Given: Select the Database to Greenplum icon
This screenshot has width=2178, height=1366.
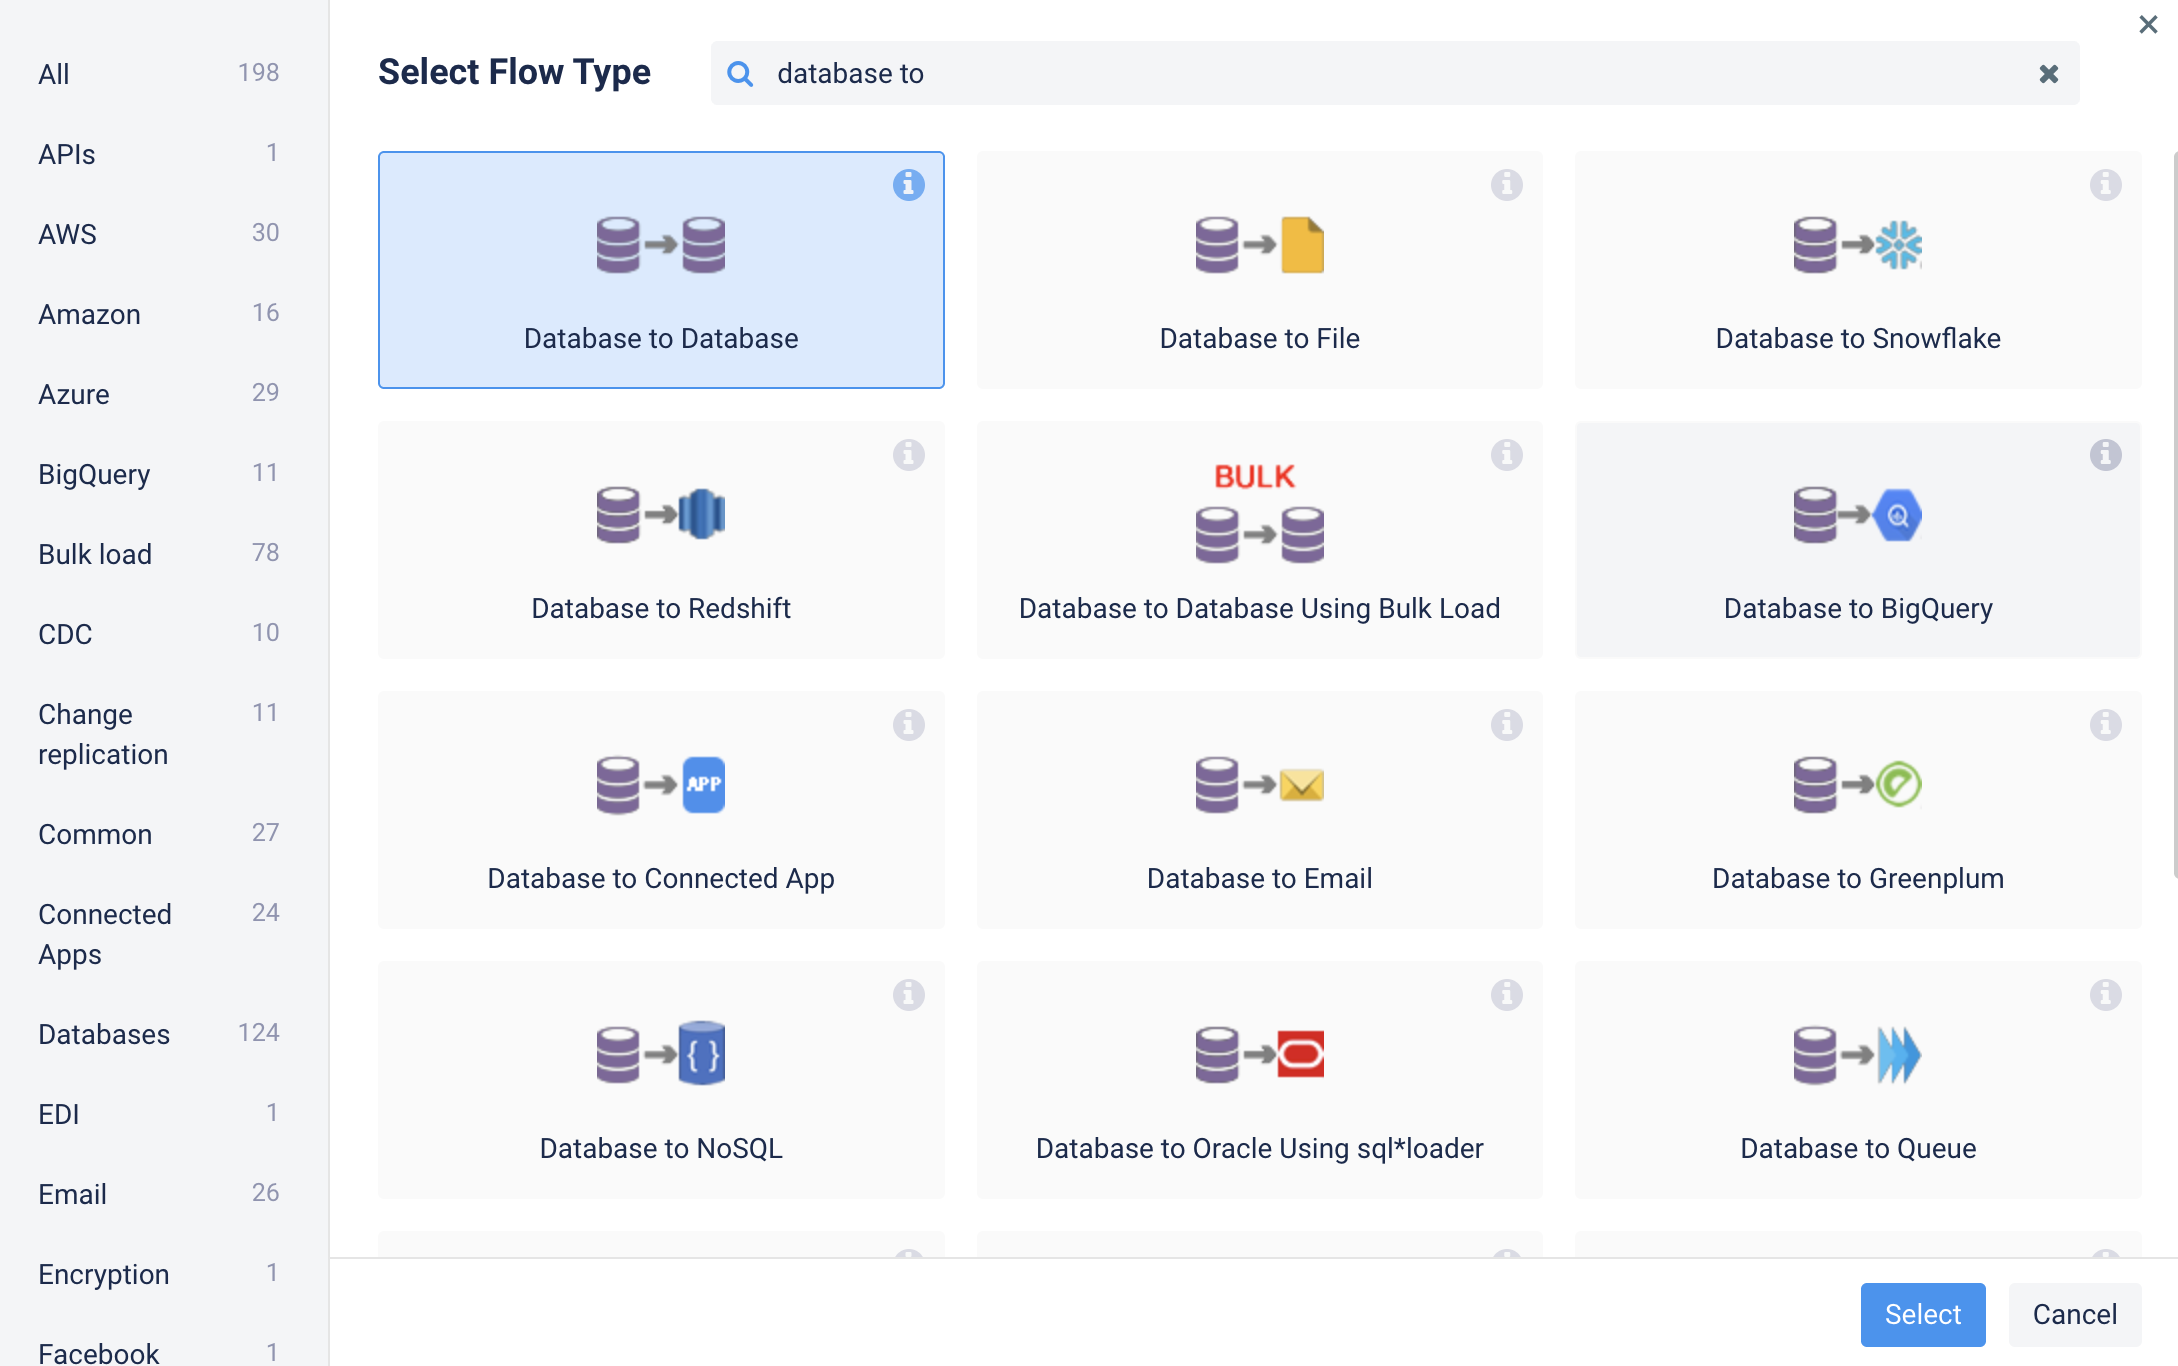Looking at the screenshot, I should tap(1857, 785).
